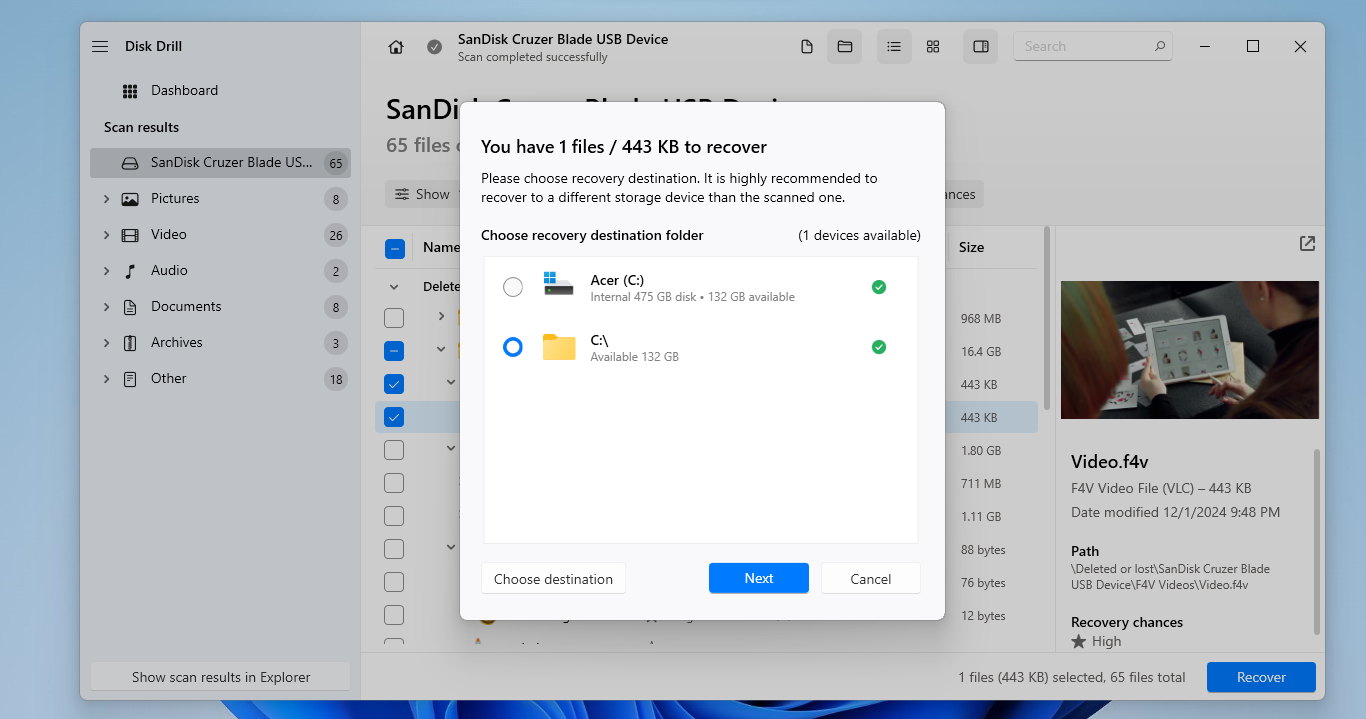This screenshot has width=1366, height=719.
Task: Toggle checkbox in the 968 MB row
Action: 394,318
